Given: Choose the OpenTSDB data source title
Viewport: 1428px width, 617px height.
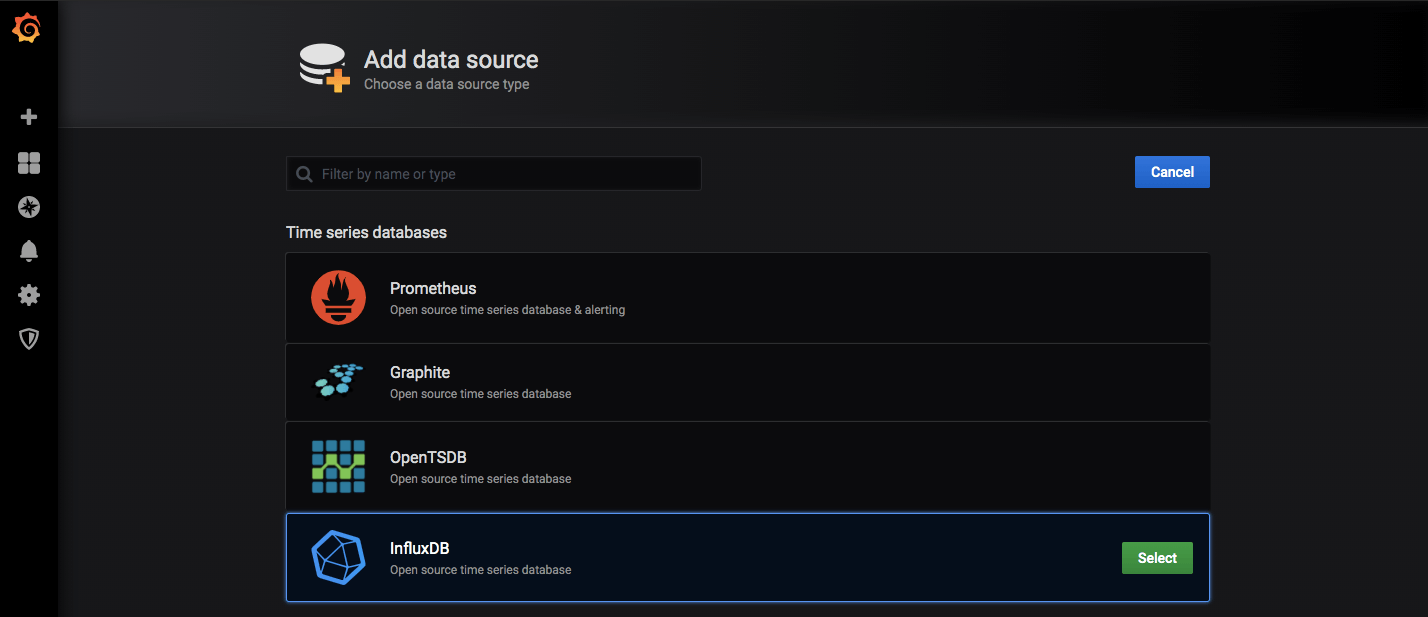Looking at the screenshot, I should [428, 457].
